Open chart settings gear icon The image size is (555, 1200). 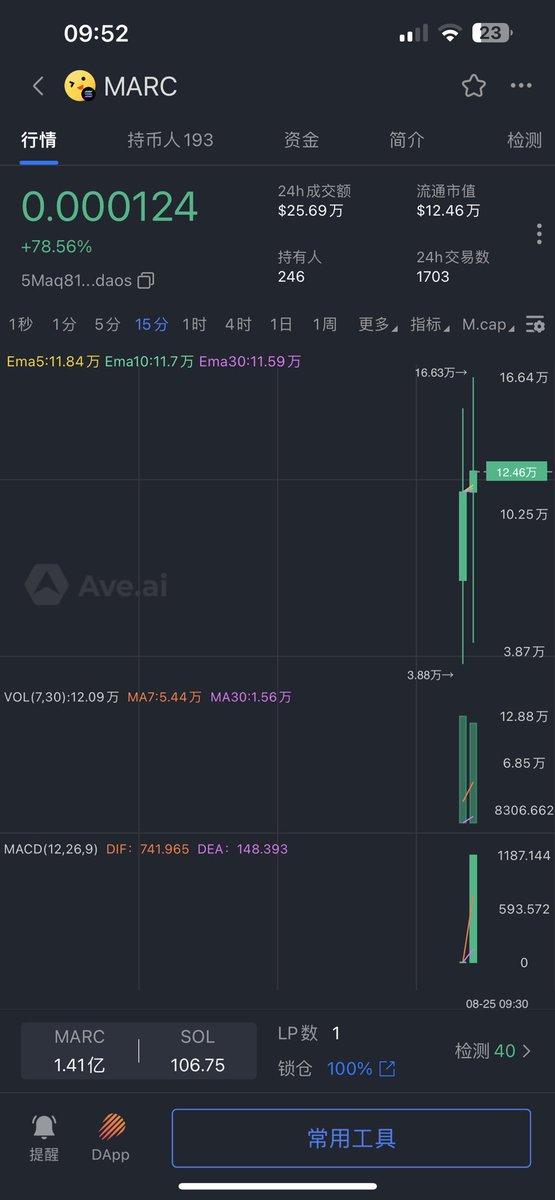pos(536,324)
